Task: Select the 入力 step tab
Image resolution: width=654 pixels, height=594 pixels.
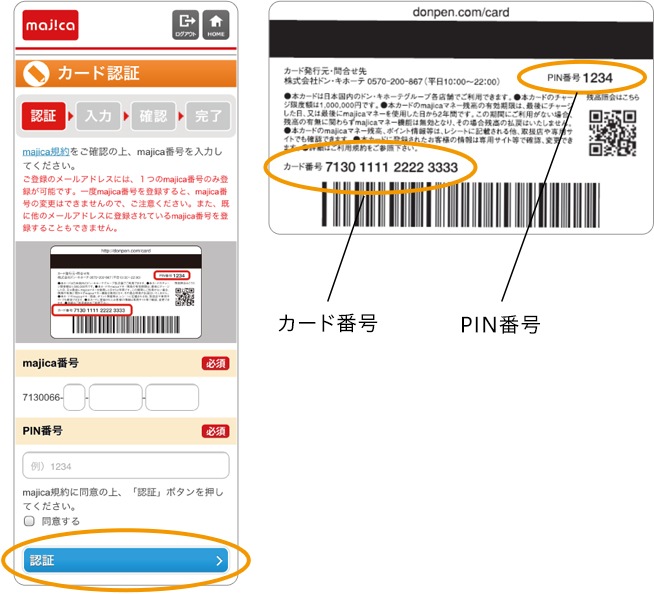Action: [98, 116]
